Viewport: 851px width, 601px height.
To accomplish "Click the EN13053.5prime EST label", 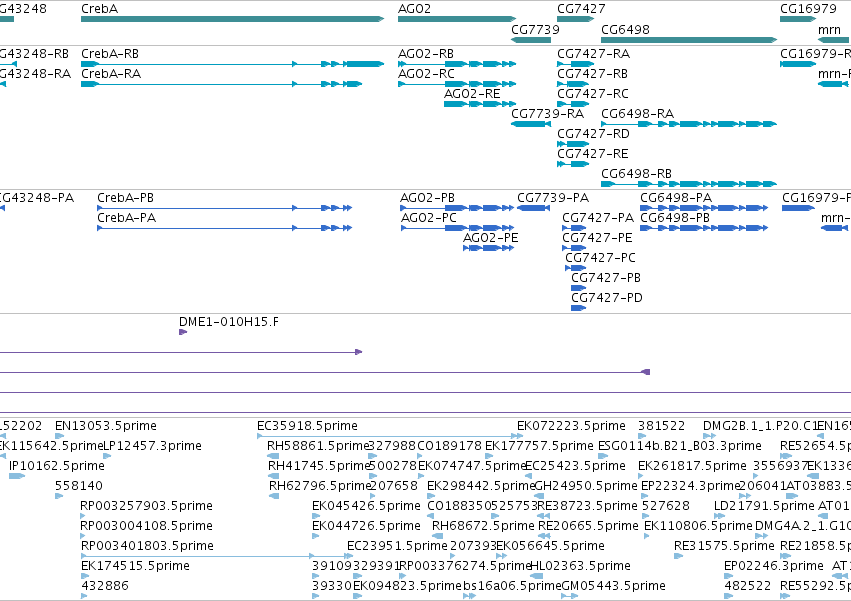I will point(106,426).
